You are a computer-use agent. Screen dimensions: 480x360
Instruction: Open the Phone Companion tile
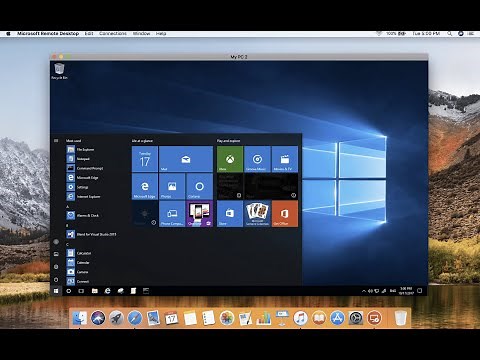(x=172, y=214)
